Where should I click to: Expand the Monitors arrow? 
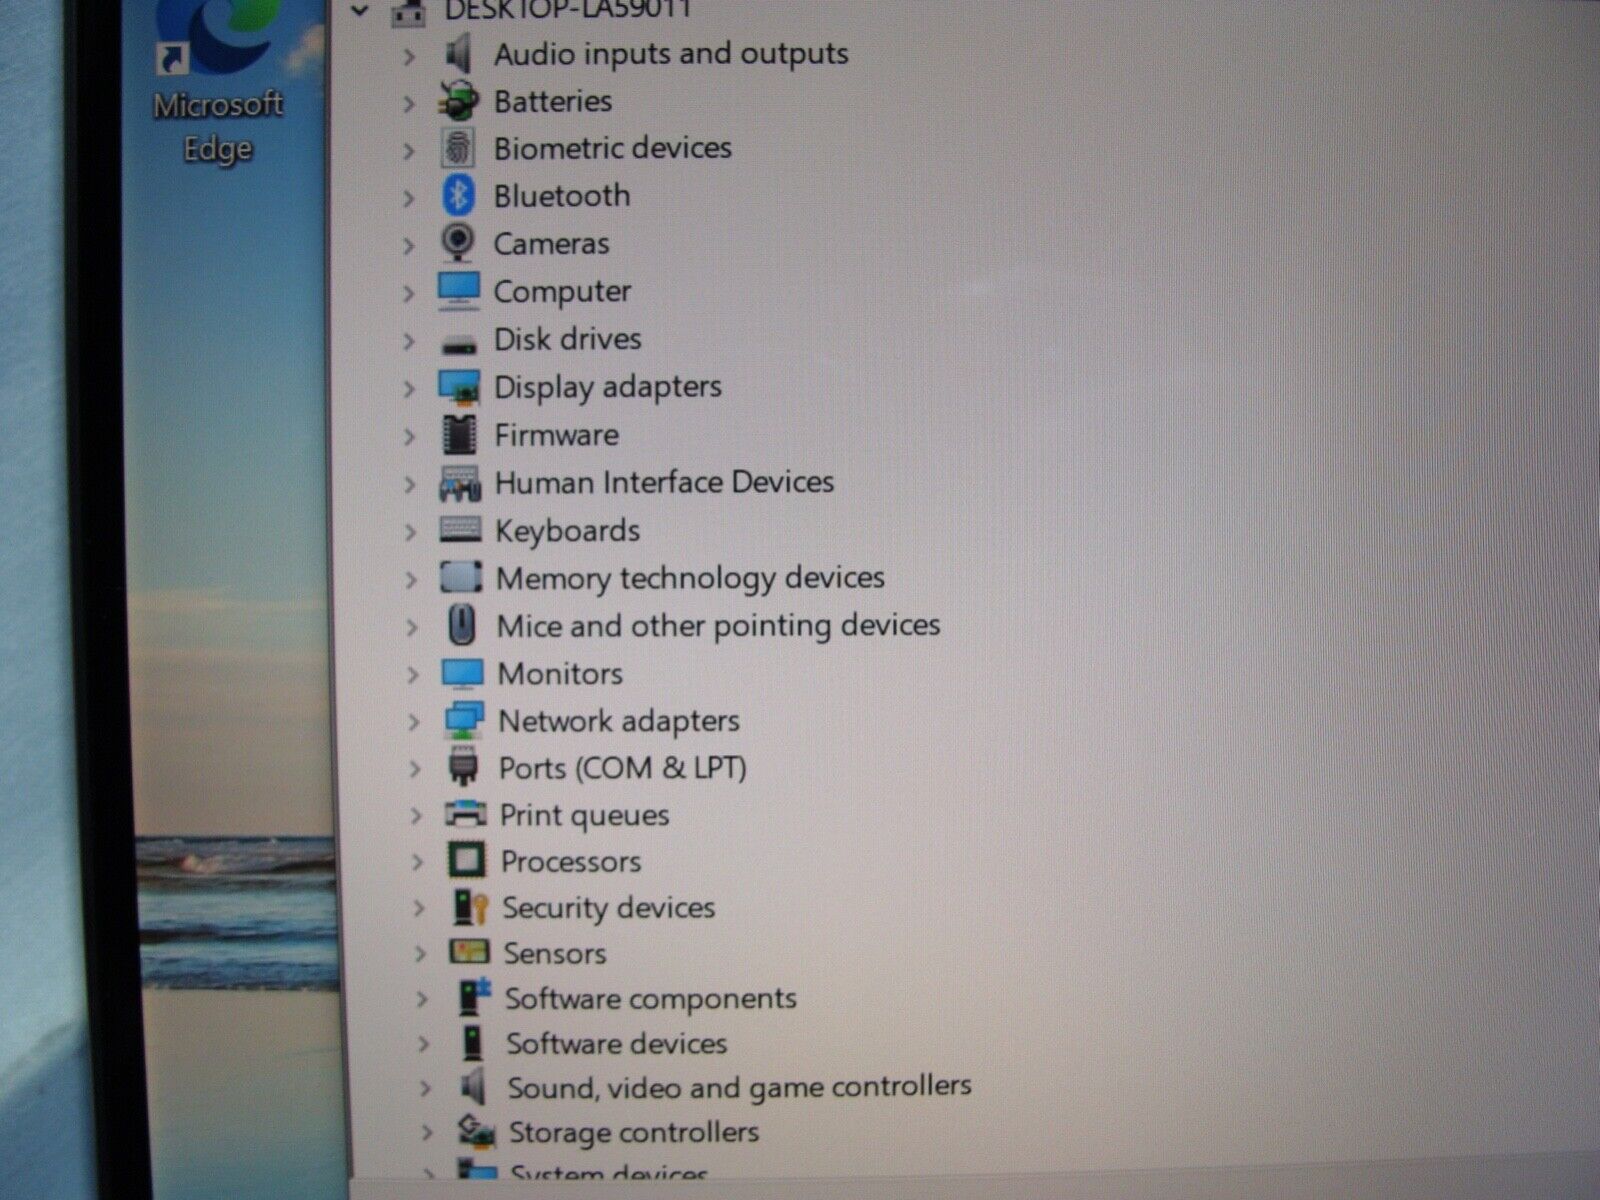(x=412, y=675)
